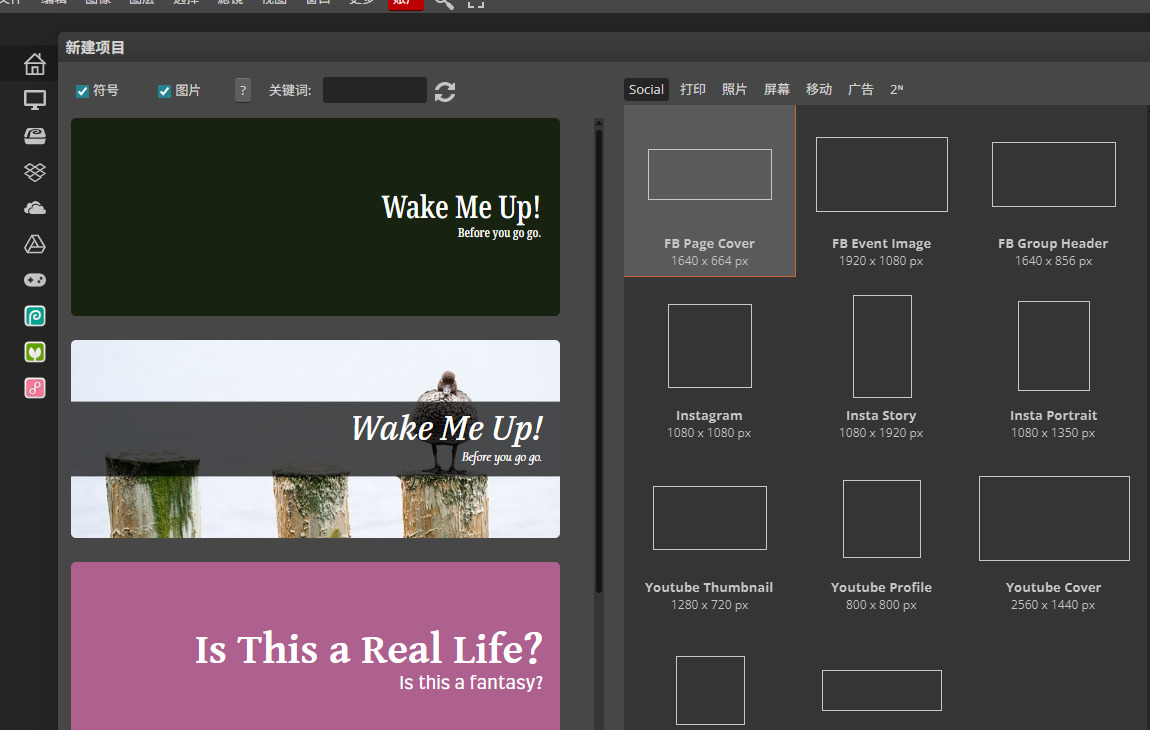The image size is (1150, 730).
Task: Open the 照片 presets tab
Action: coord(734,89)
